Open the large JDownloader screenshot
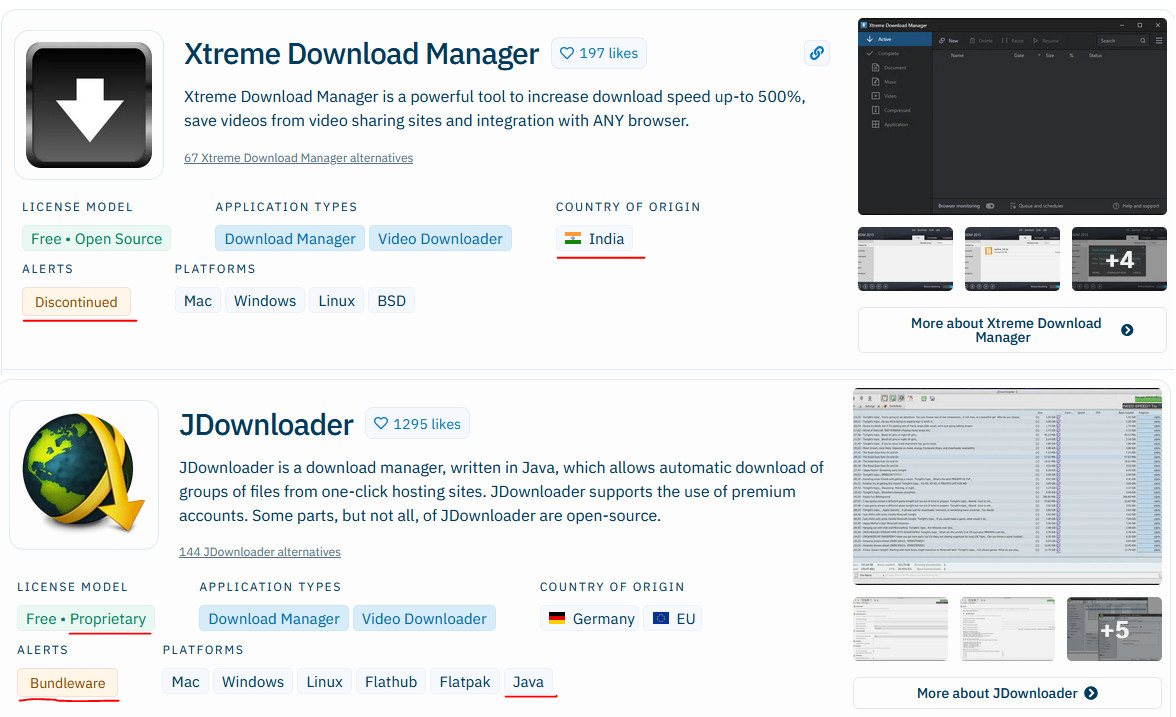This screenshot has height=717, width=1176. point(1007,487)
